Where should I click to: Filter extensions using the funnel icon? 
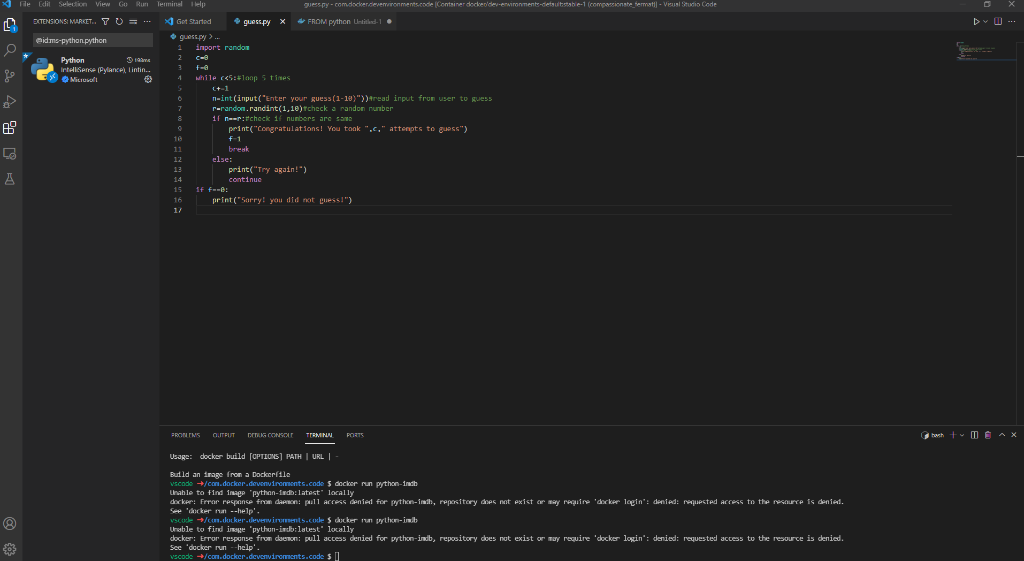[x=106, y=21]
